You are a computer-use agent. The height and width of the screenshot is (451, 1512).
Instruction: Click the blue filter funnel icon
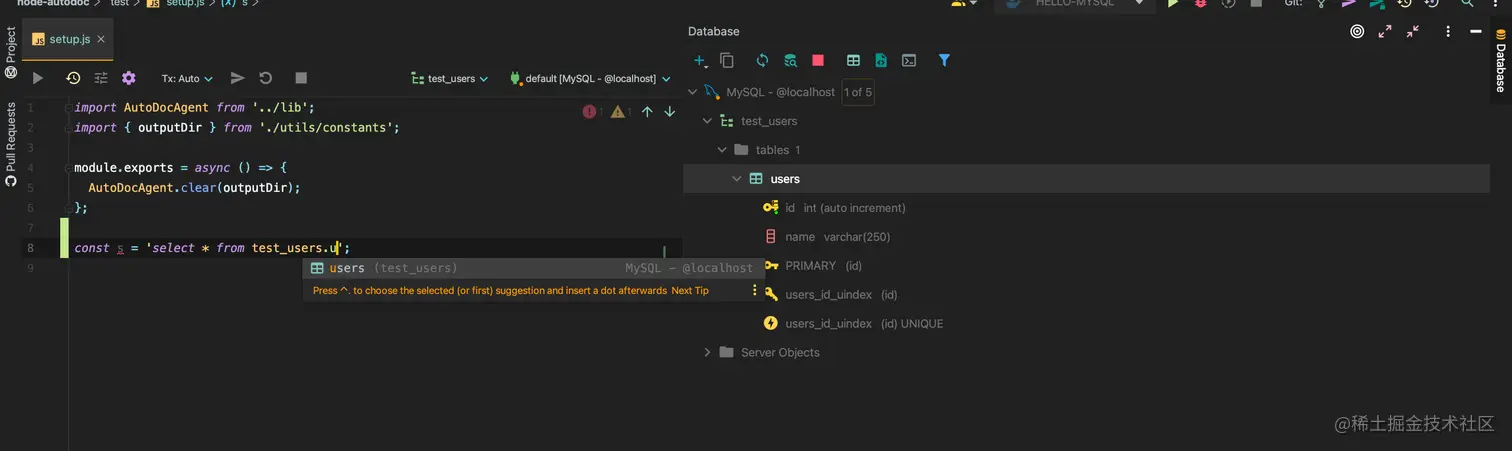coord(944,61)
